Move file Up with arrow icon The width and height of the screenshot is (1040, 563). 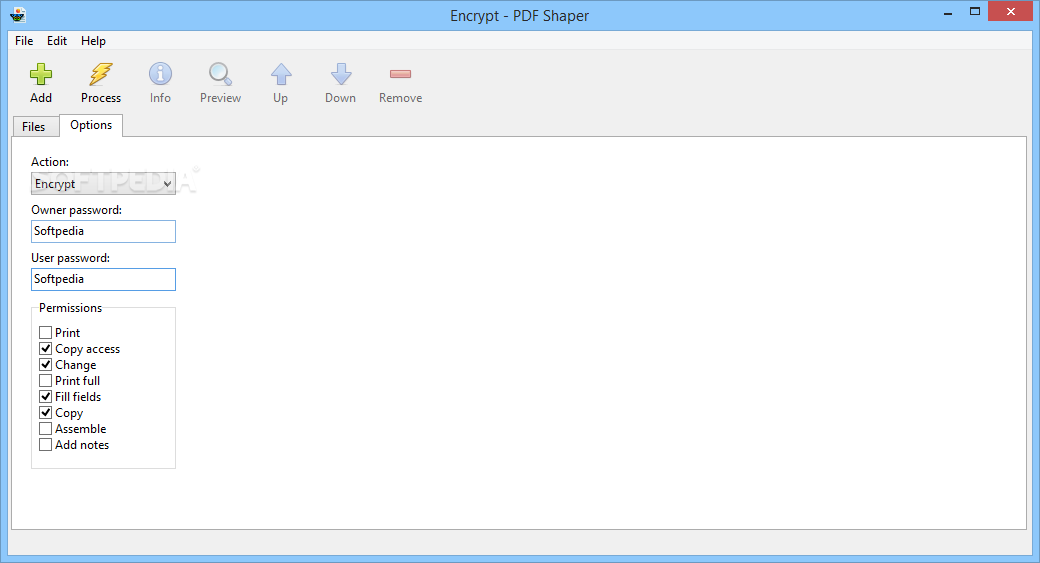pyautogui.click(x=281, y=74)
